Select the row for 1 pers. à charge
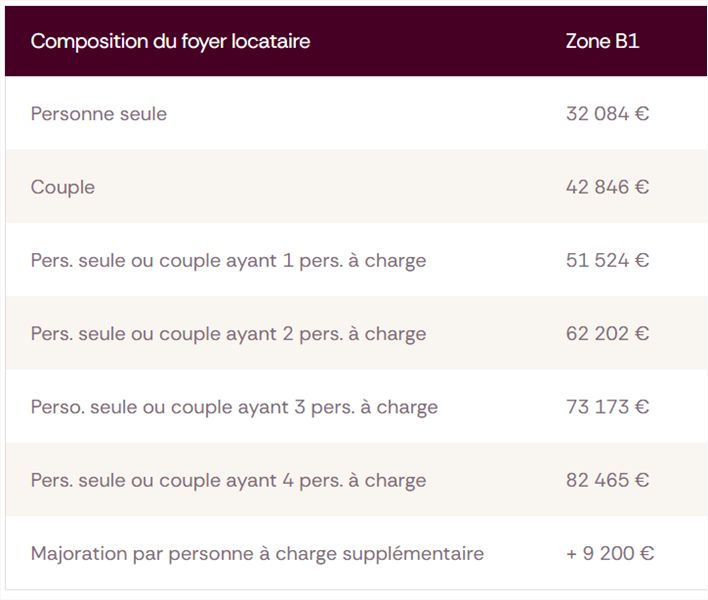Screen dimensions: 708x600 [356, 260]
